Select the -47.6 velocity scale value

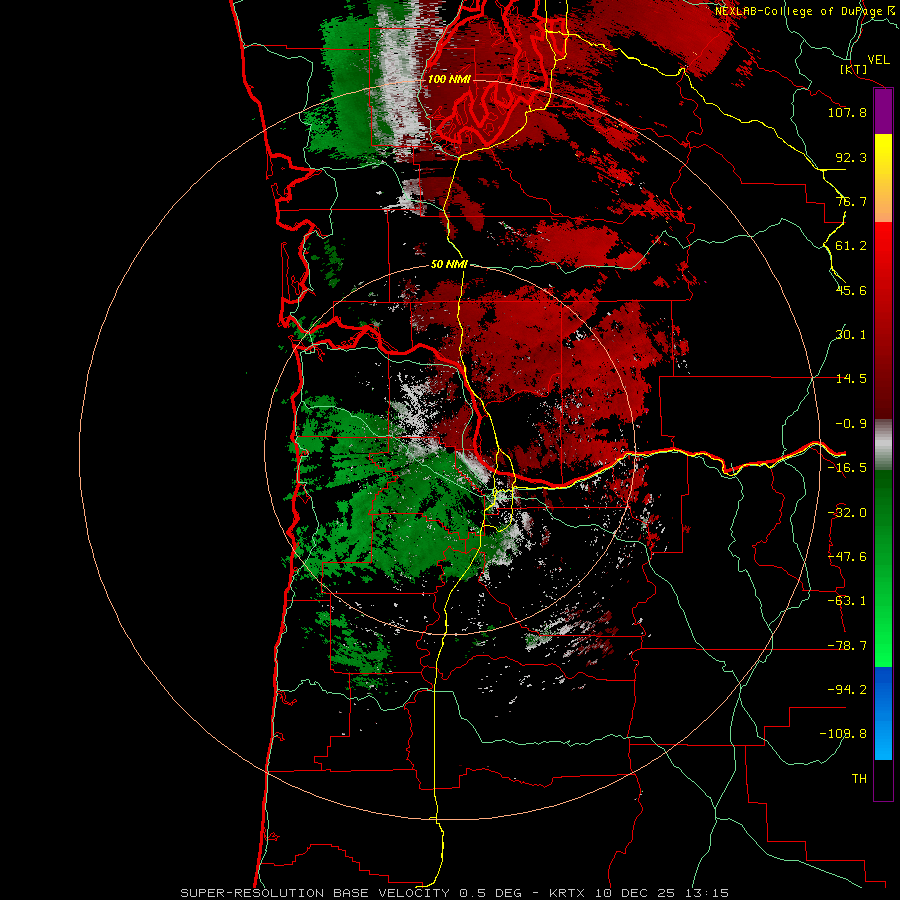tap(847, 557)
